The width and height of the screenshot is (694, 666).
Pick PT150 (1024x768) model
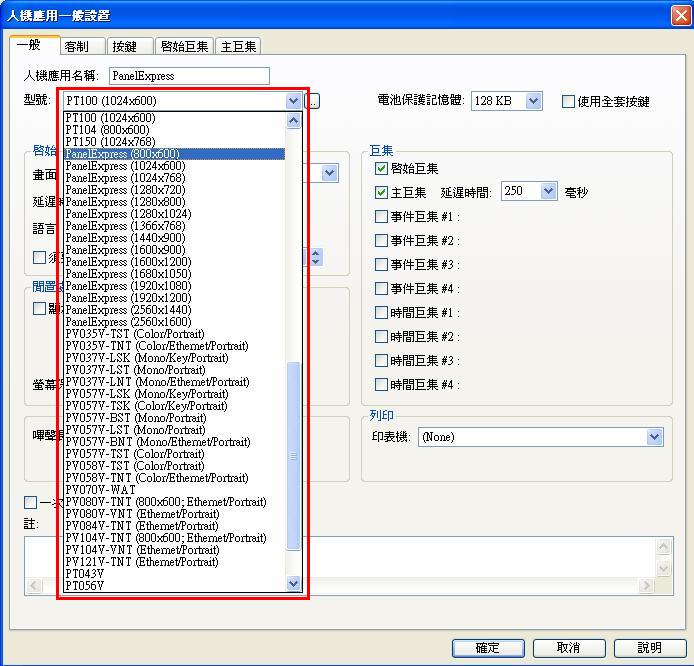(x=175, y=142)
